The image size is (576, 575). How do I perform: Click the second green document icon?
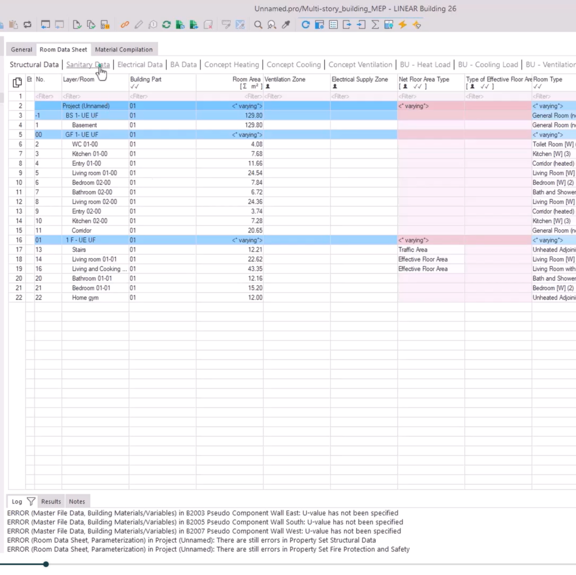click(194, 25)
